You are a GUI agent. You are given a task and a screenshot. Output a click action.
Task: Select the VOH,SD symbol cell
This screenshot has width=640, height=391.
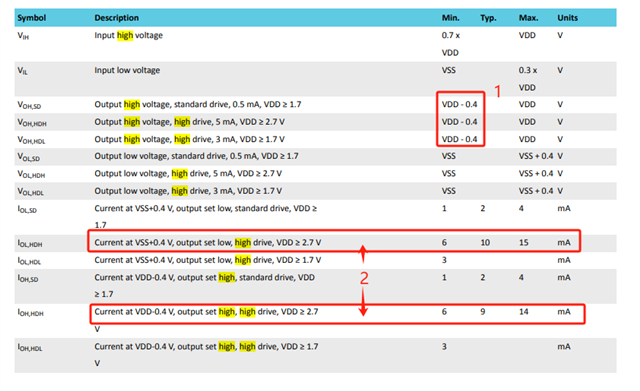29,105
